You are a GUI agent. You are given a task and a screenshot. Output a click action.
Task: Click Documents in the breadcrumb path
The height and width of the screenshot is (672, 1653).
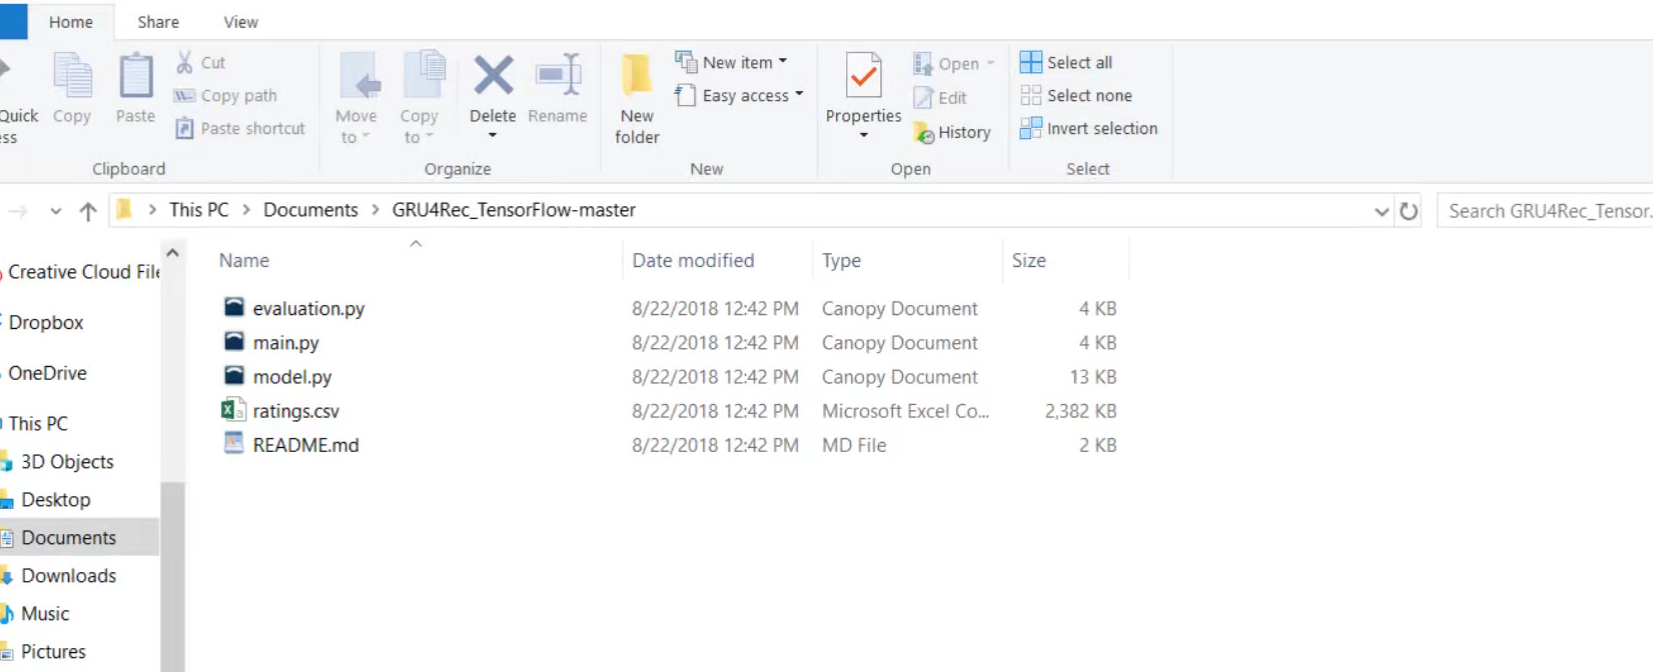pos(310,210)
